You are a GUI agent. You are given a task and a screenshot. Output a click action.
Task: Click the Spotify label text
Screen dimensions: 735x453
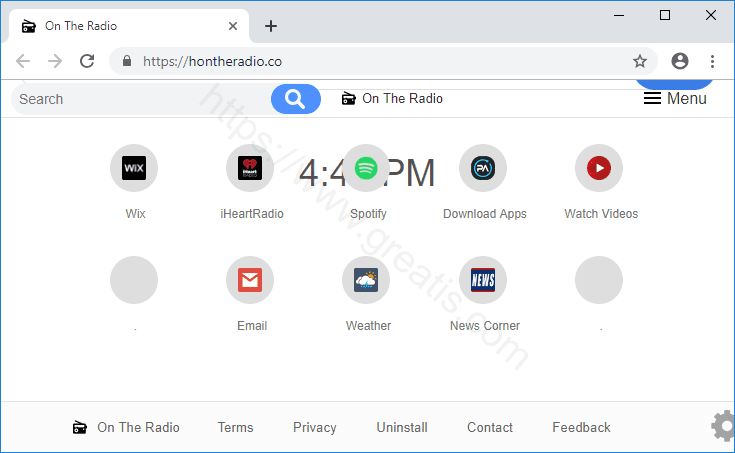click(368, 214)
